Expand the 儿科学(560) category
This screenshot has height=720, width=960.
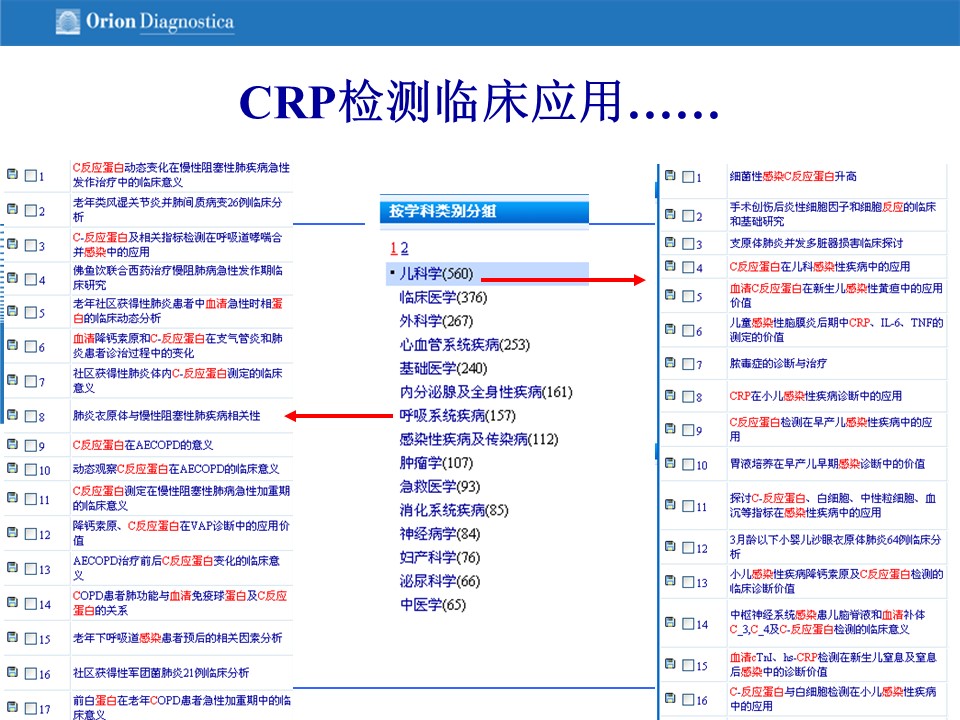click(x=435, y=274)
